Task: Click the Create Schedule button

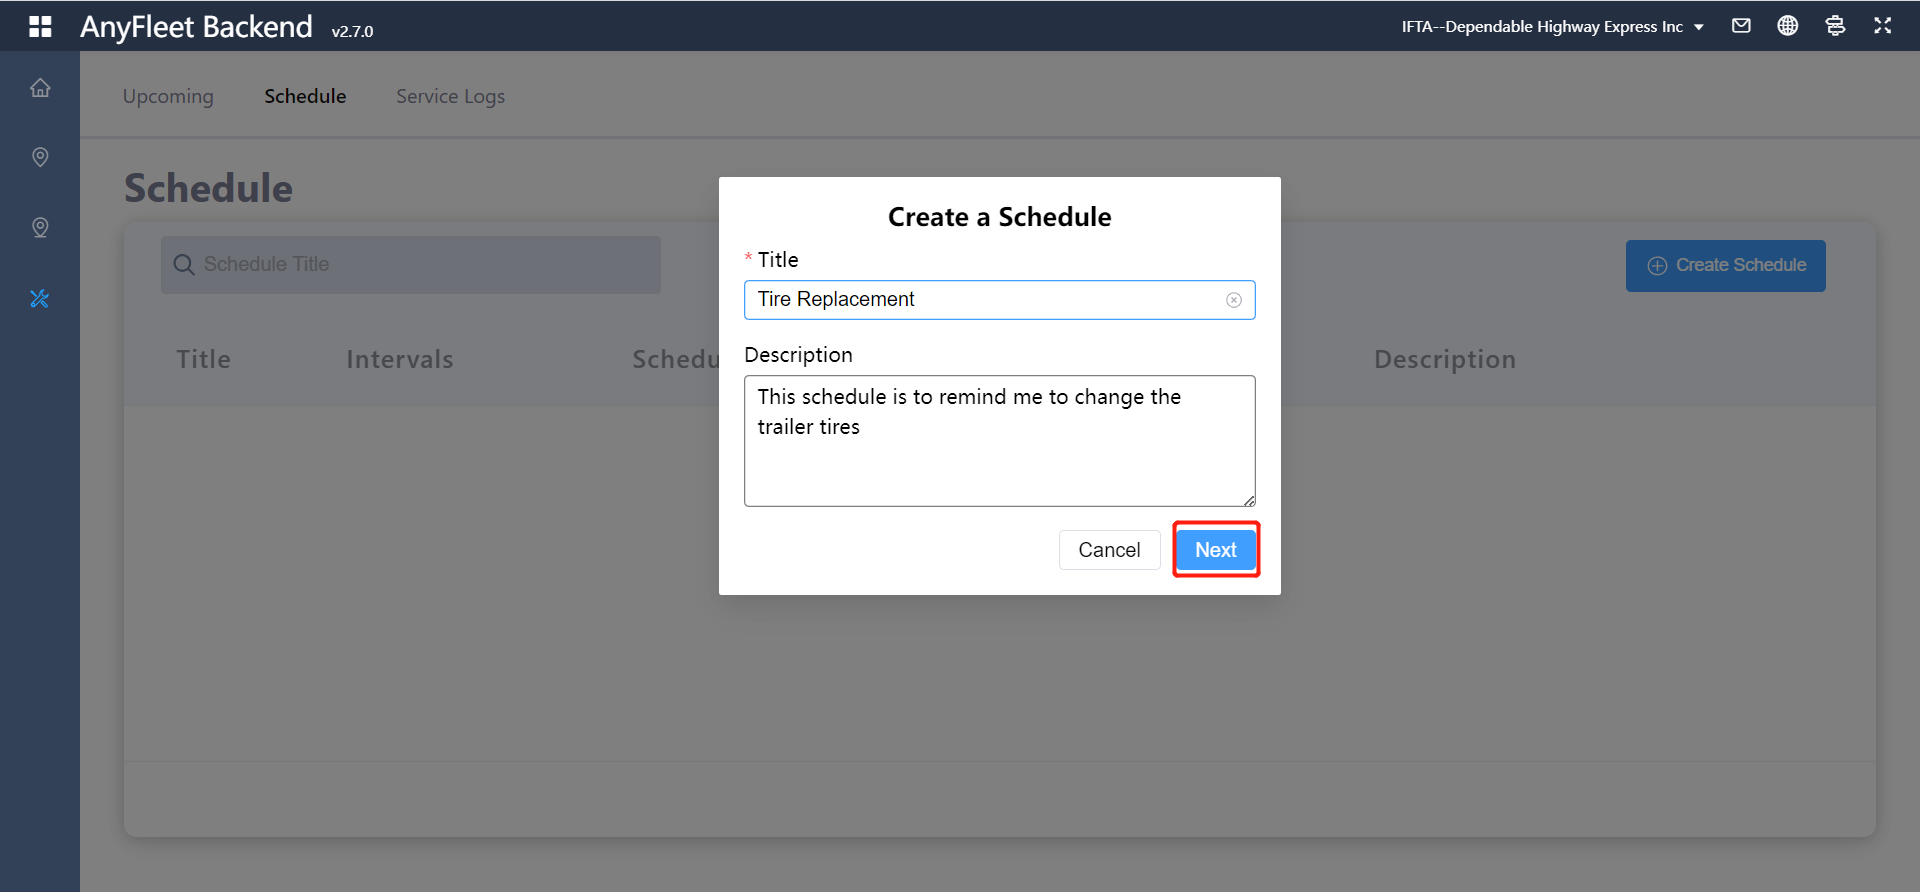Action: (1725, 266)
